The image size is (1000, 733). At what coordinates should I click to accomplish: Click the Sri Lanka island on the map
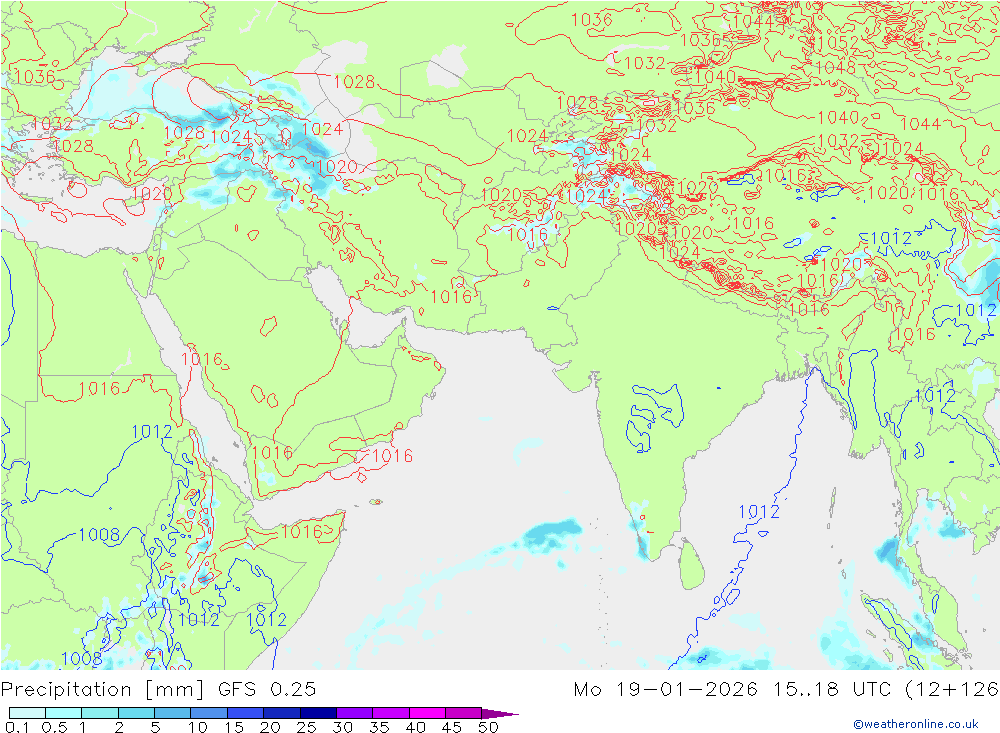[x=691, y=565]
